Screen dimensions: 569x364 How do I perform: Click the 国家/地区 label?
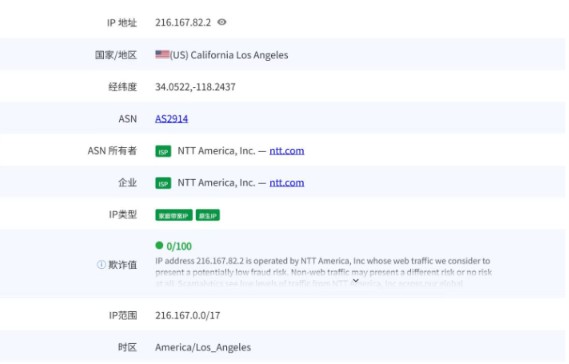116,55
